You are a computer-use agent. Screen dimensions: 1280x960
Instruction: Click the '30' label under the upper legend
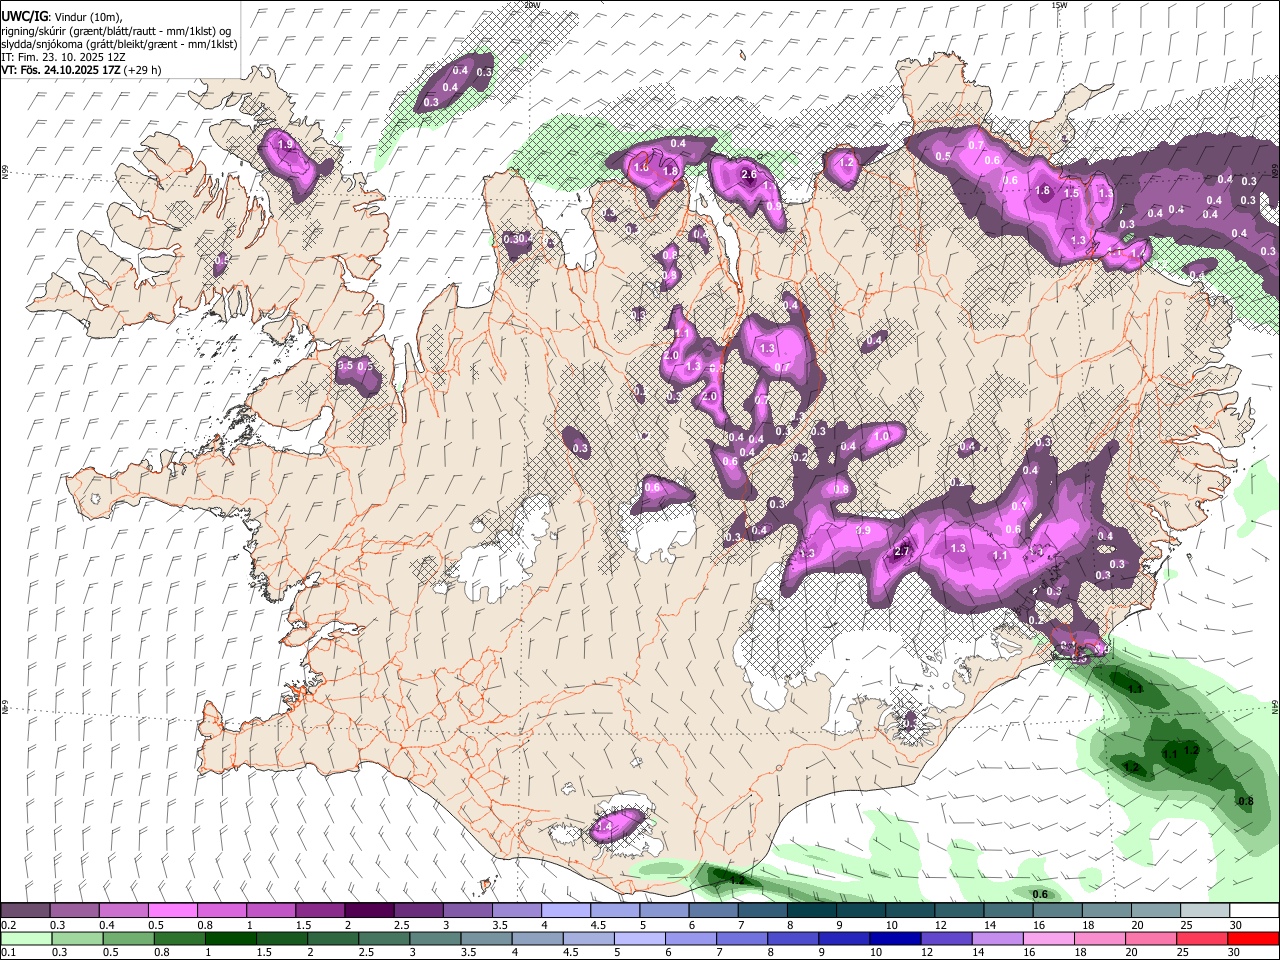coord(1236,925)
